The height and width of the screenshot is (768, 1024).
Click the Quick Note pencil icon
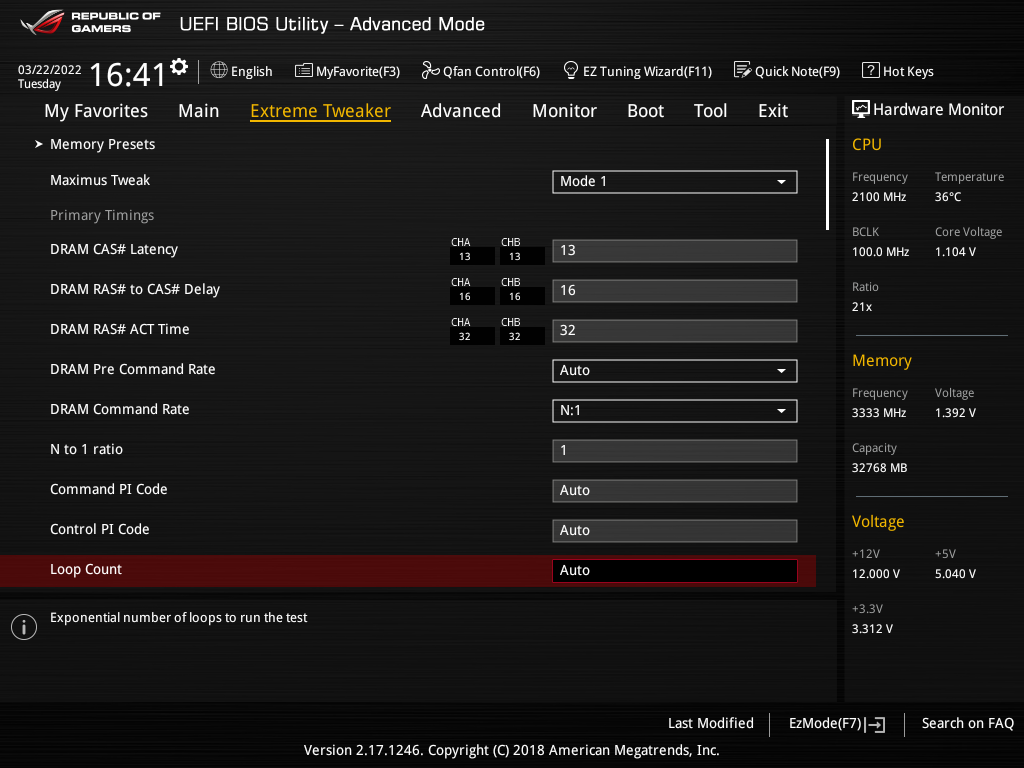[743, 71]
